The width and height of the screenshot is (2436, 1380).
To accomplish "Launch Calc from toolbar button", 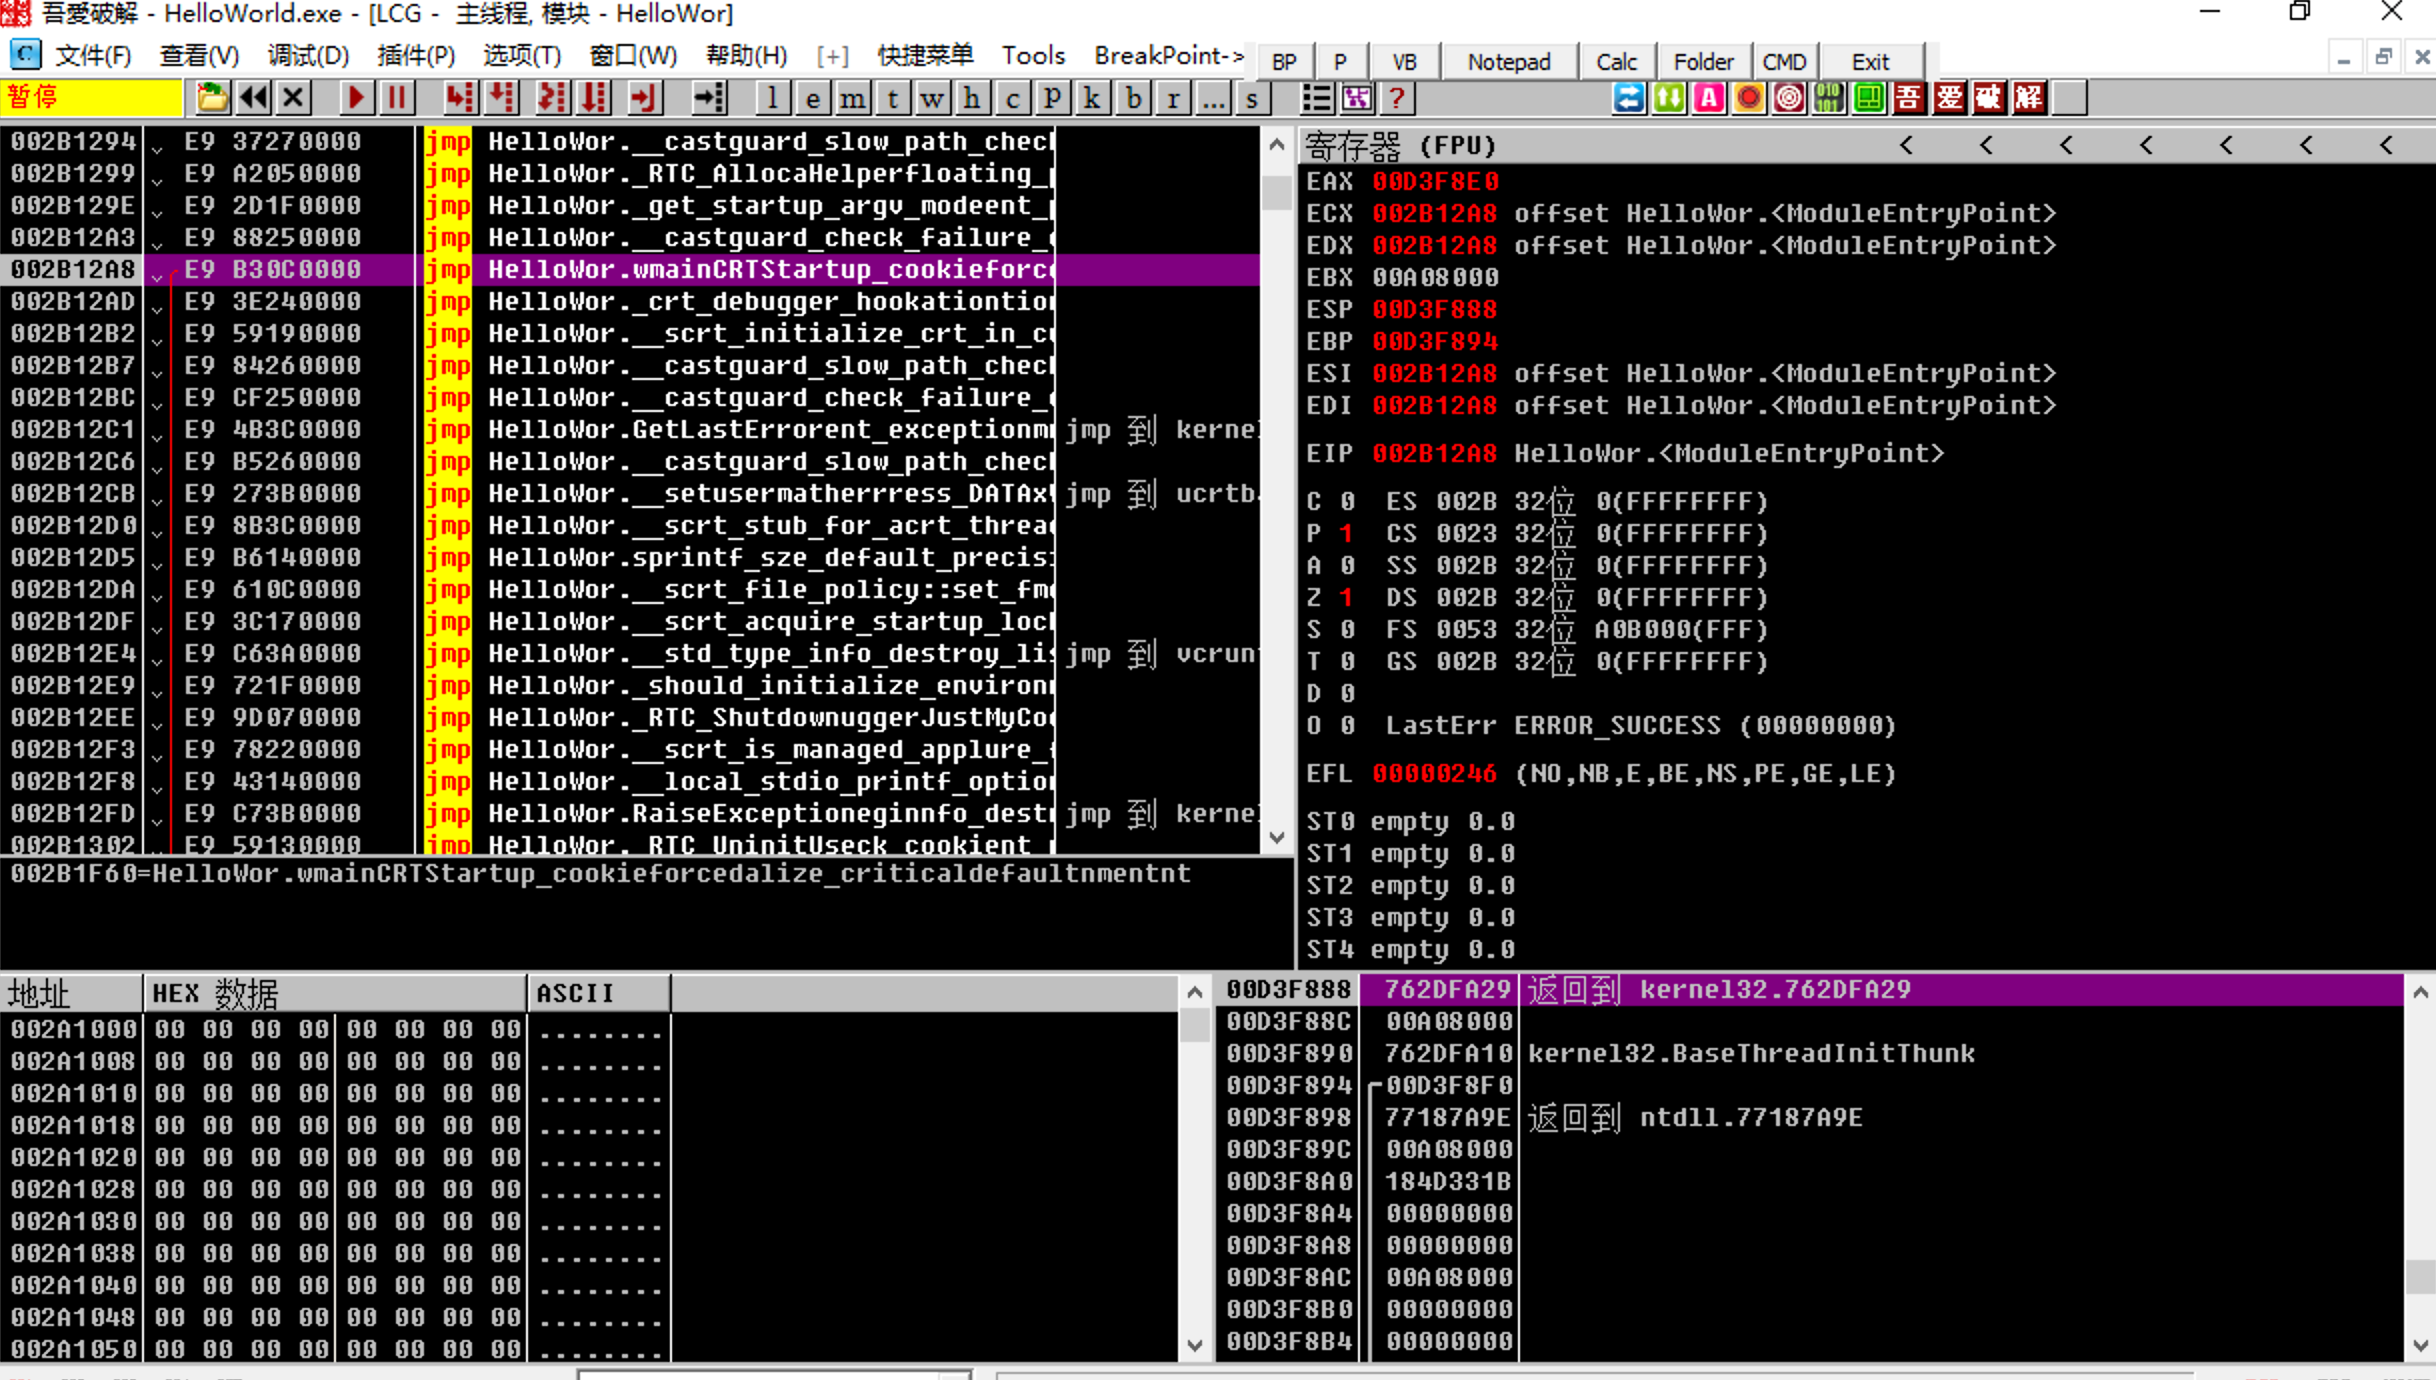I will pos(1616,62).
